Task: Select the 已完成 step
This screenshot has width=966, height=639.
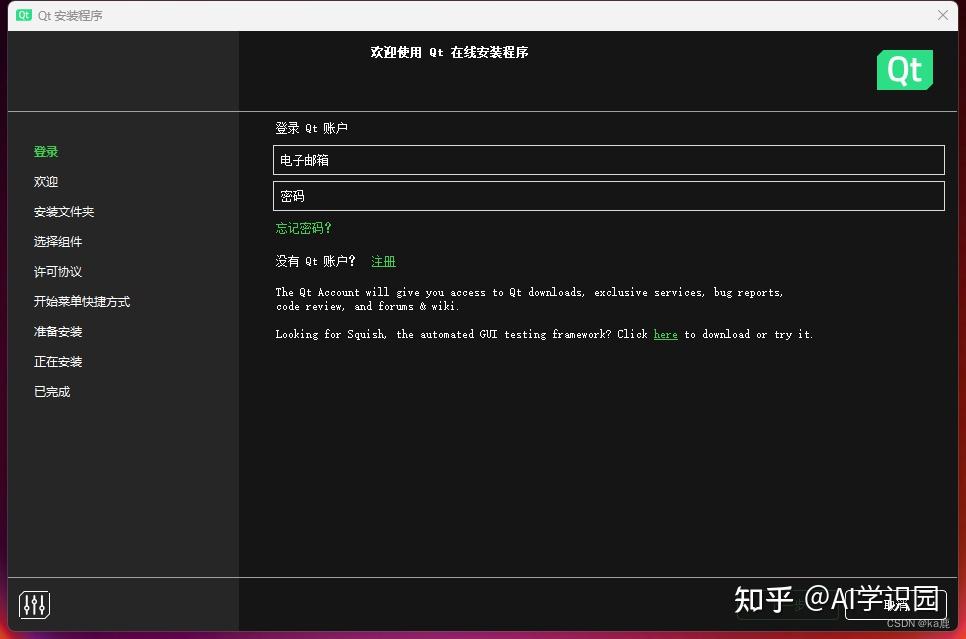Action: point(51,391)
